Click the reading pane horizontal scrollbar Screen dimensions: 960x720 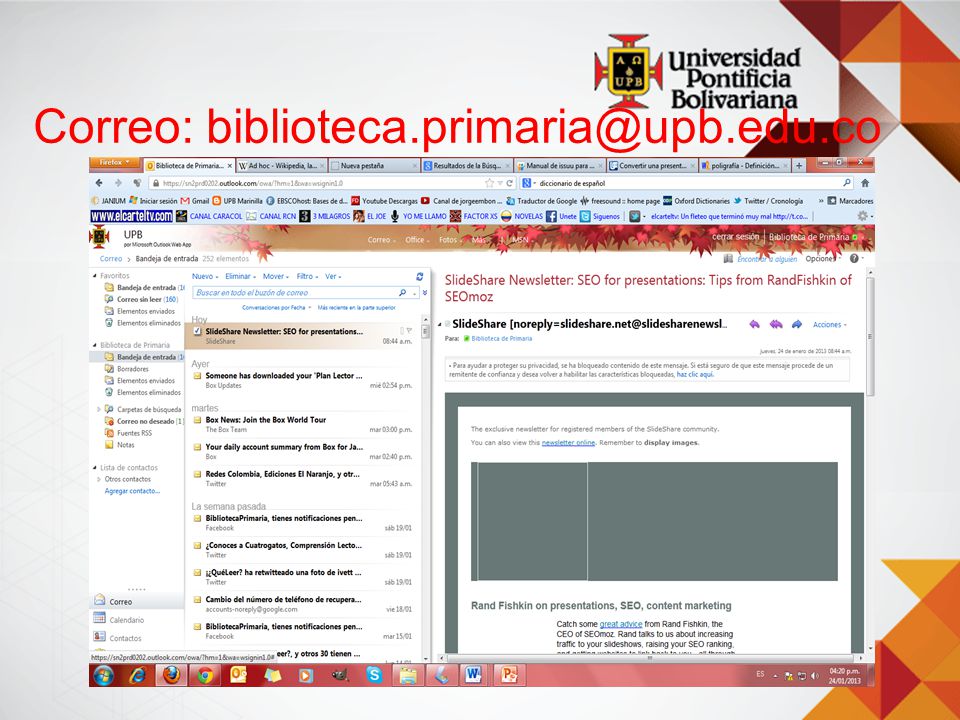(652, 658)
